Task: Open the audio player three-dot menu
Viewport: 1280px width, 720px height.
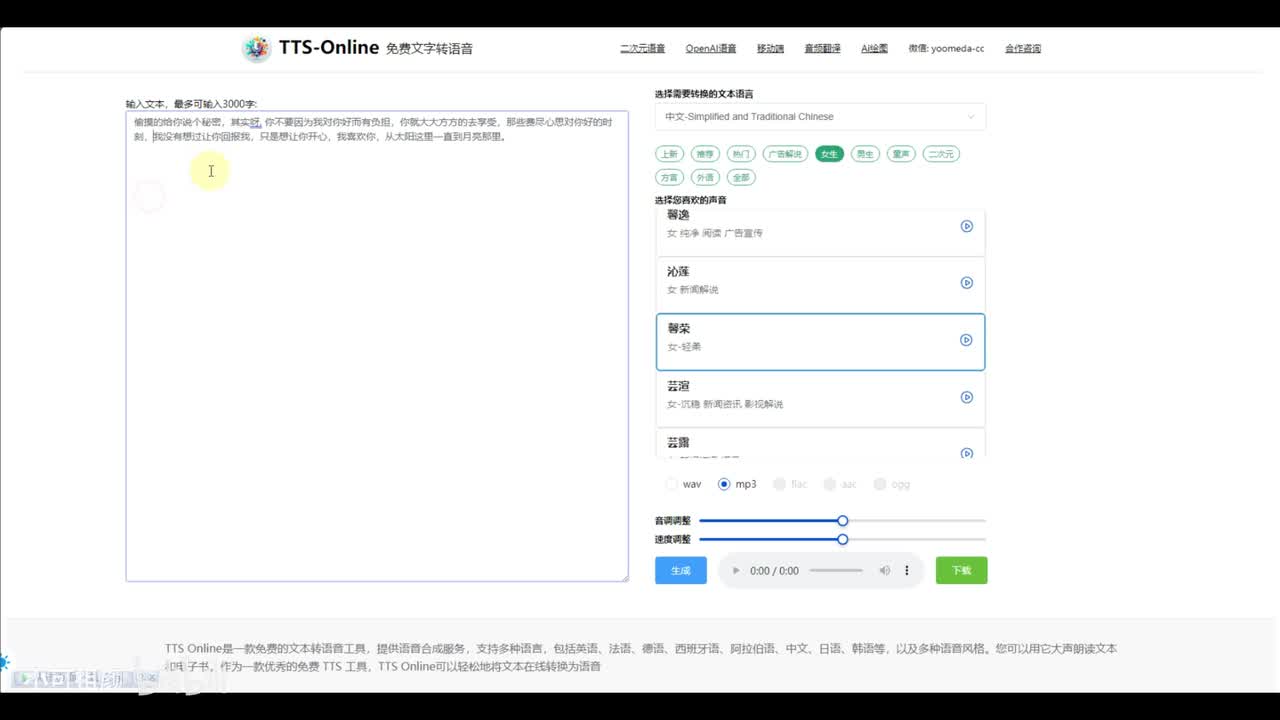Action: 907,571
